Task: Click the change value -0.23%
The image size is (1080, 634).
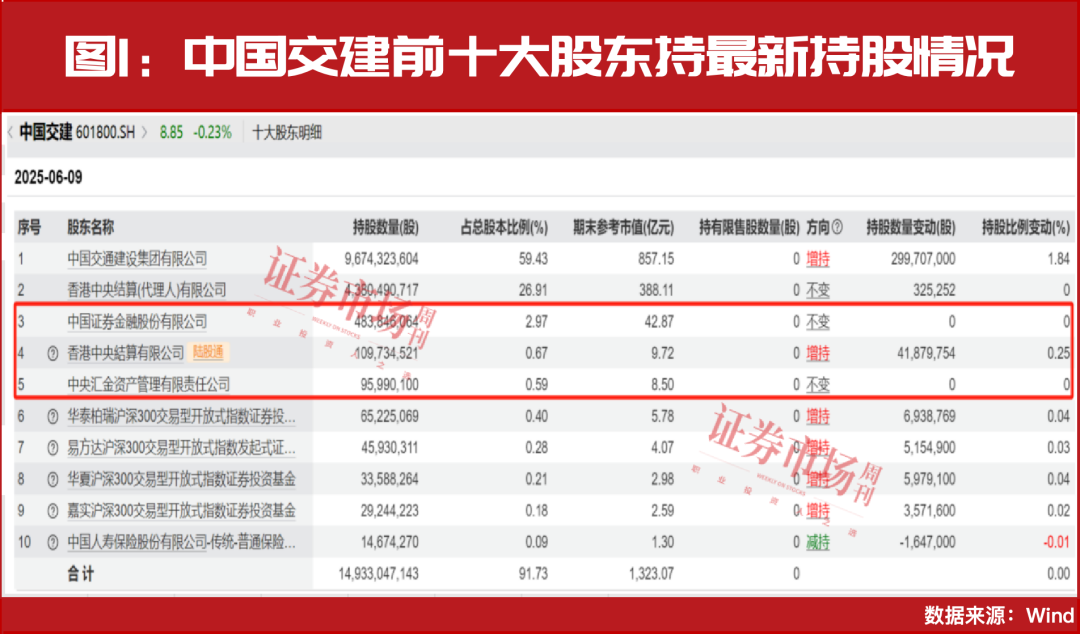Action: (x=212, y=132)
